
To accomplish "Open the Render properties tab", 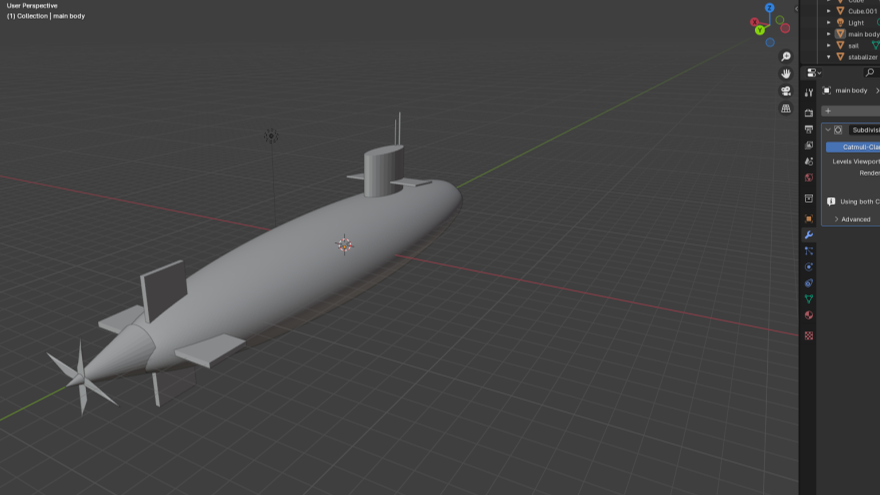I will tap(809, 113).
